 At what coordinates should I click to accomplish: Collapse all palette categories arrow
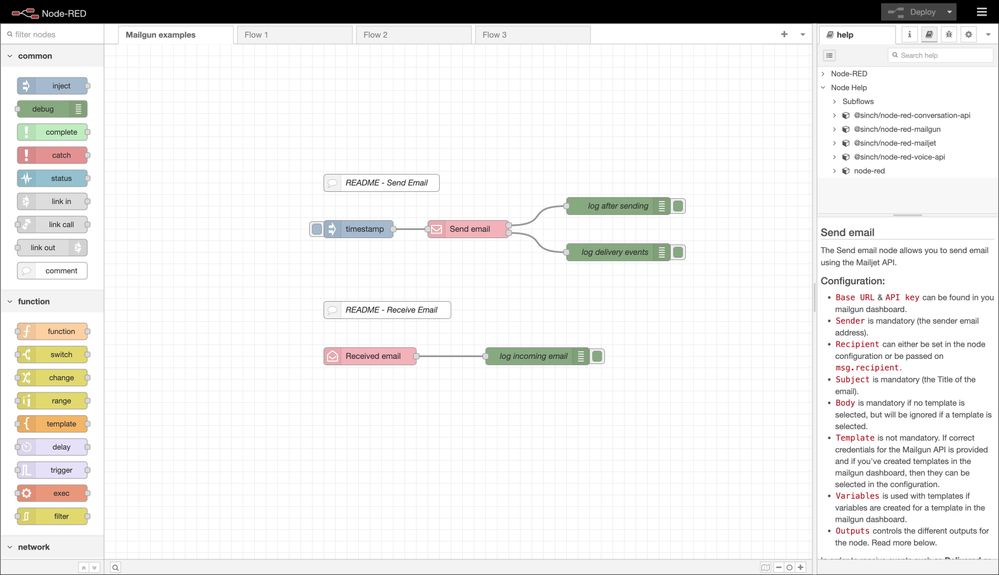[83, 567]
